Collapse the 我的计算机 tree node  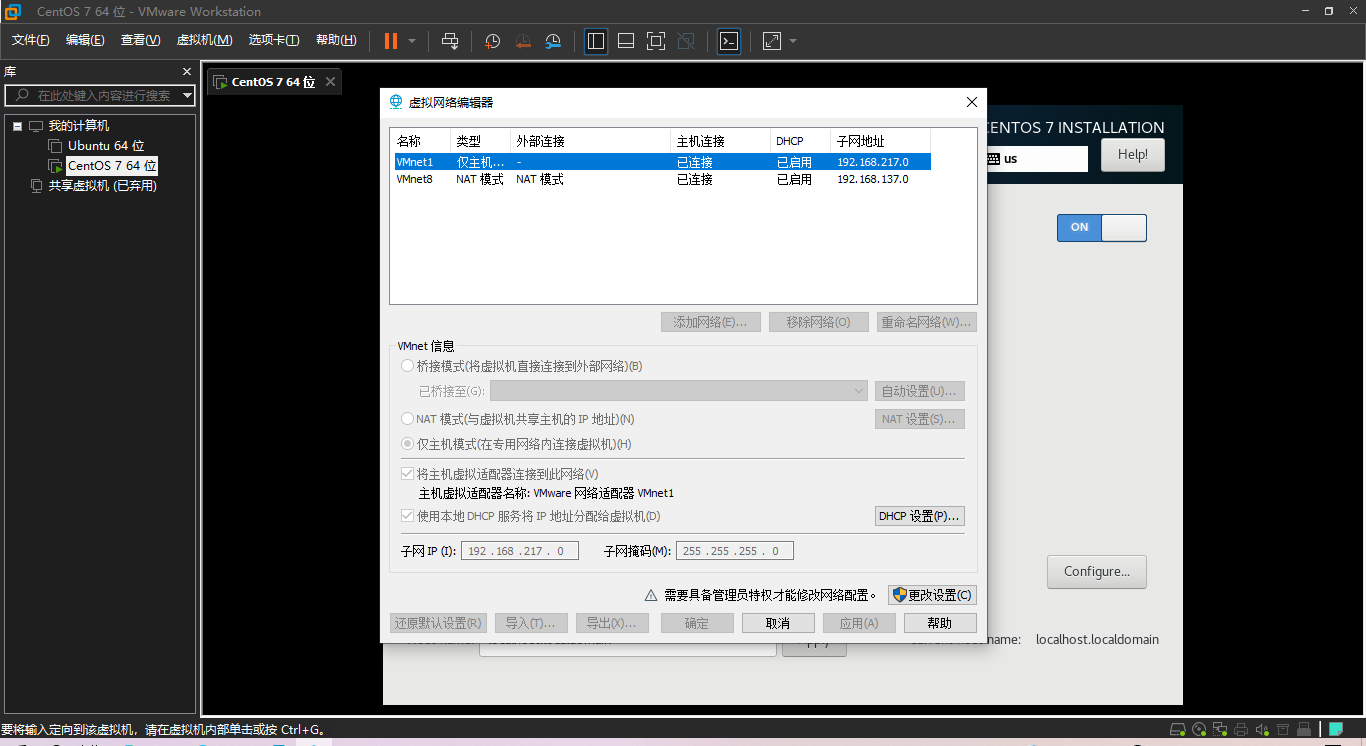pyautogui.click(x=17, y=126)
